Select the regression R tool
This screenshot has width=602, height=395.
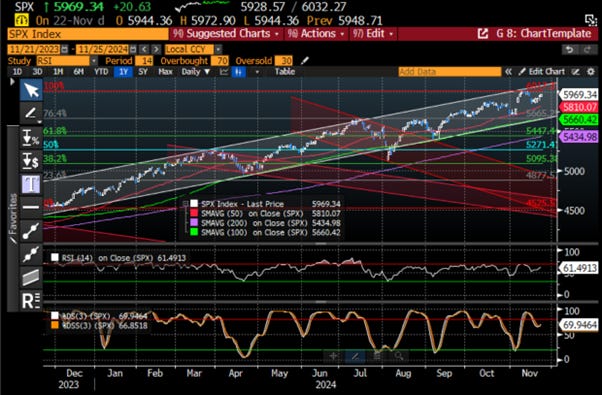(x=31, y=301)
